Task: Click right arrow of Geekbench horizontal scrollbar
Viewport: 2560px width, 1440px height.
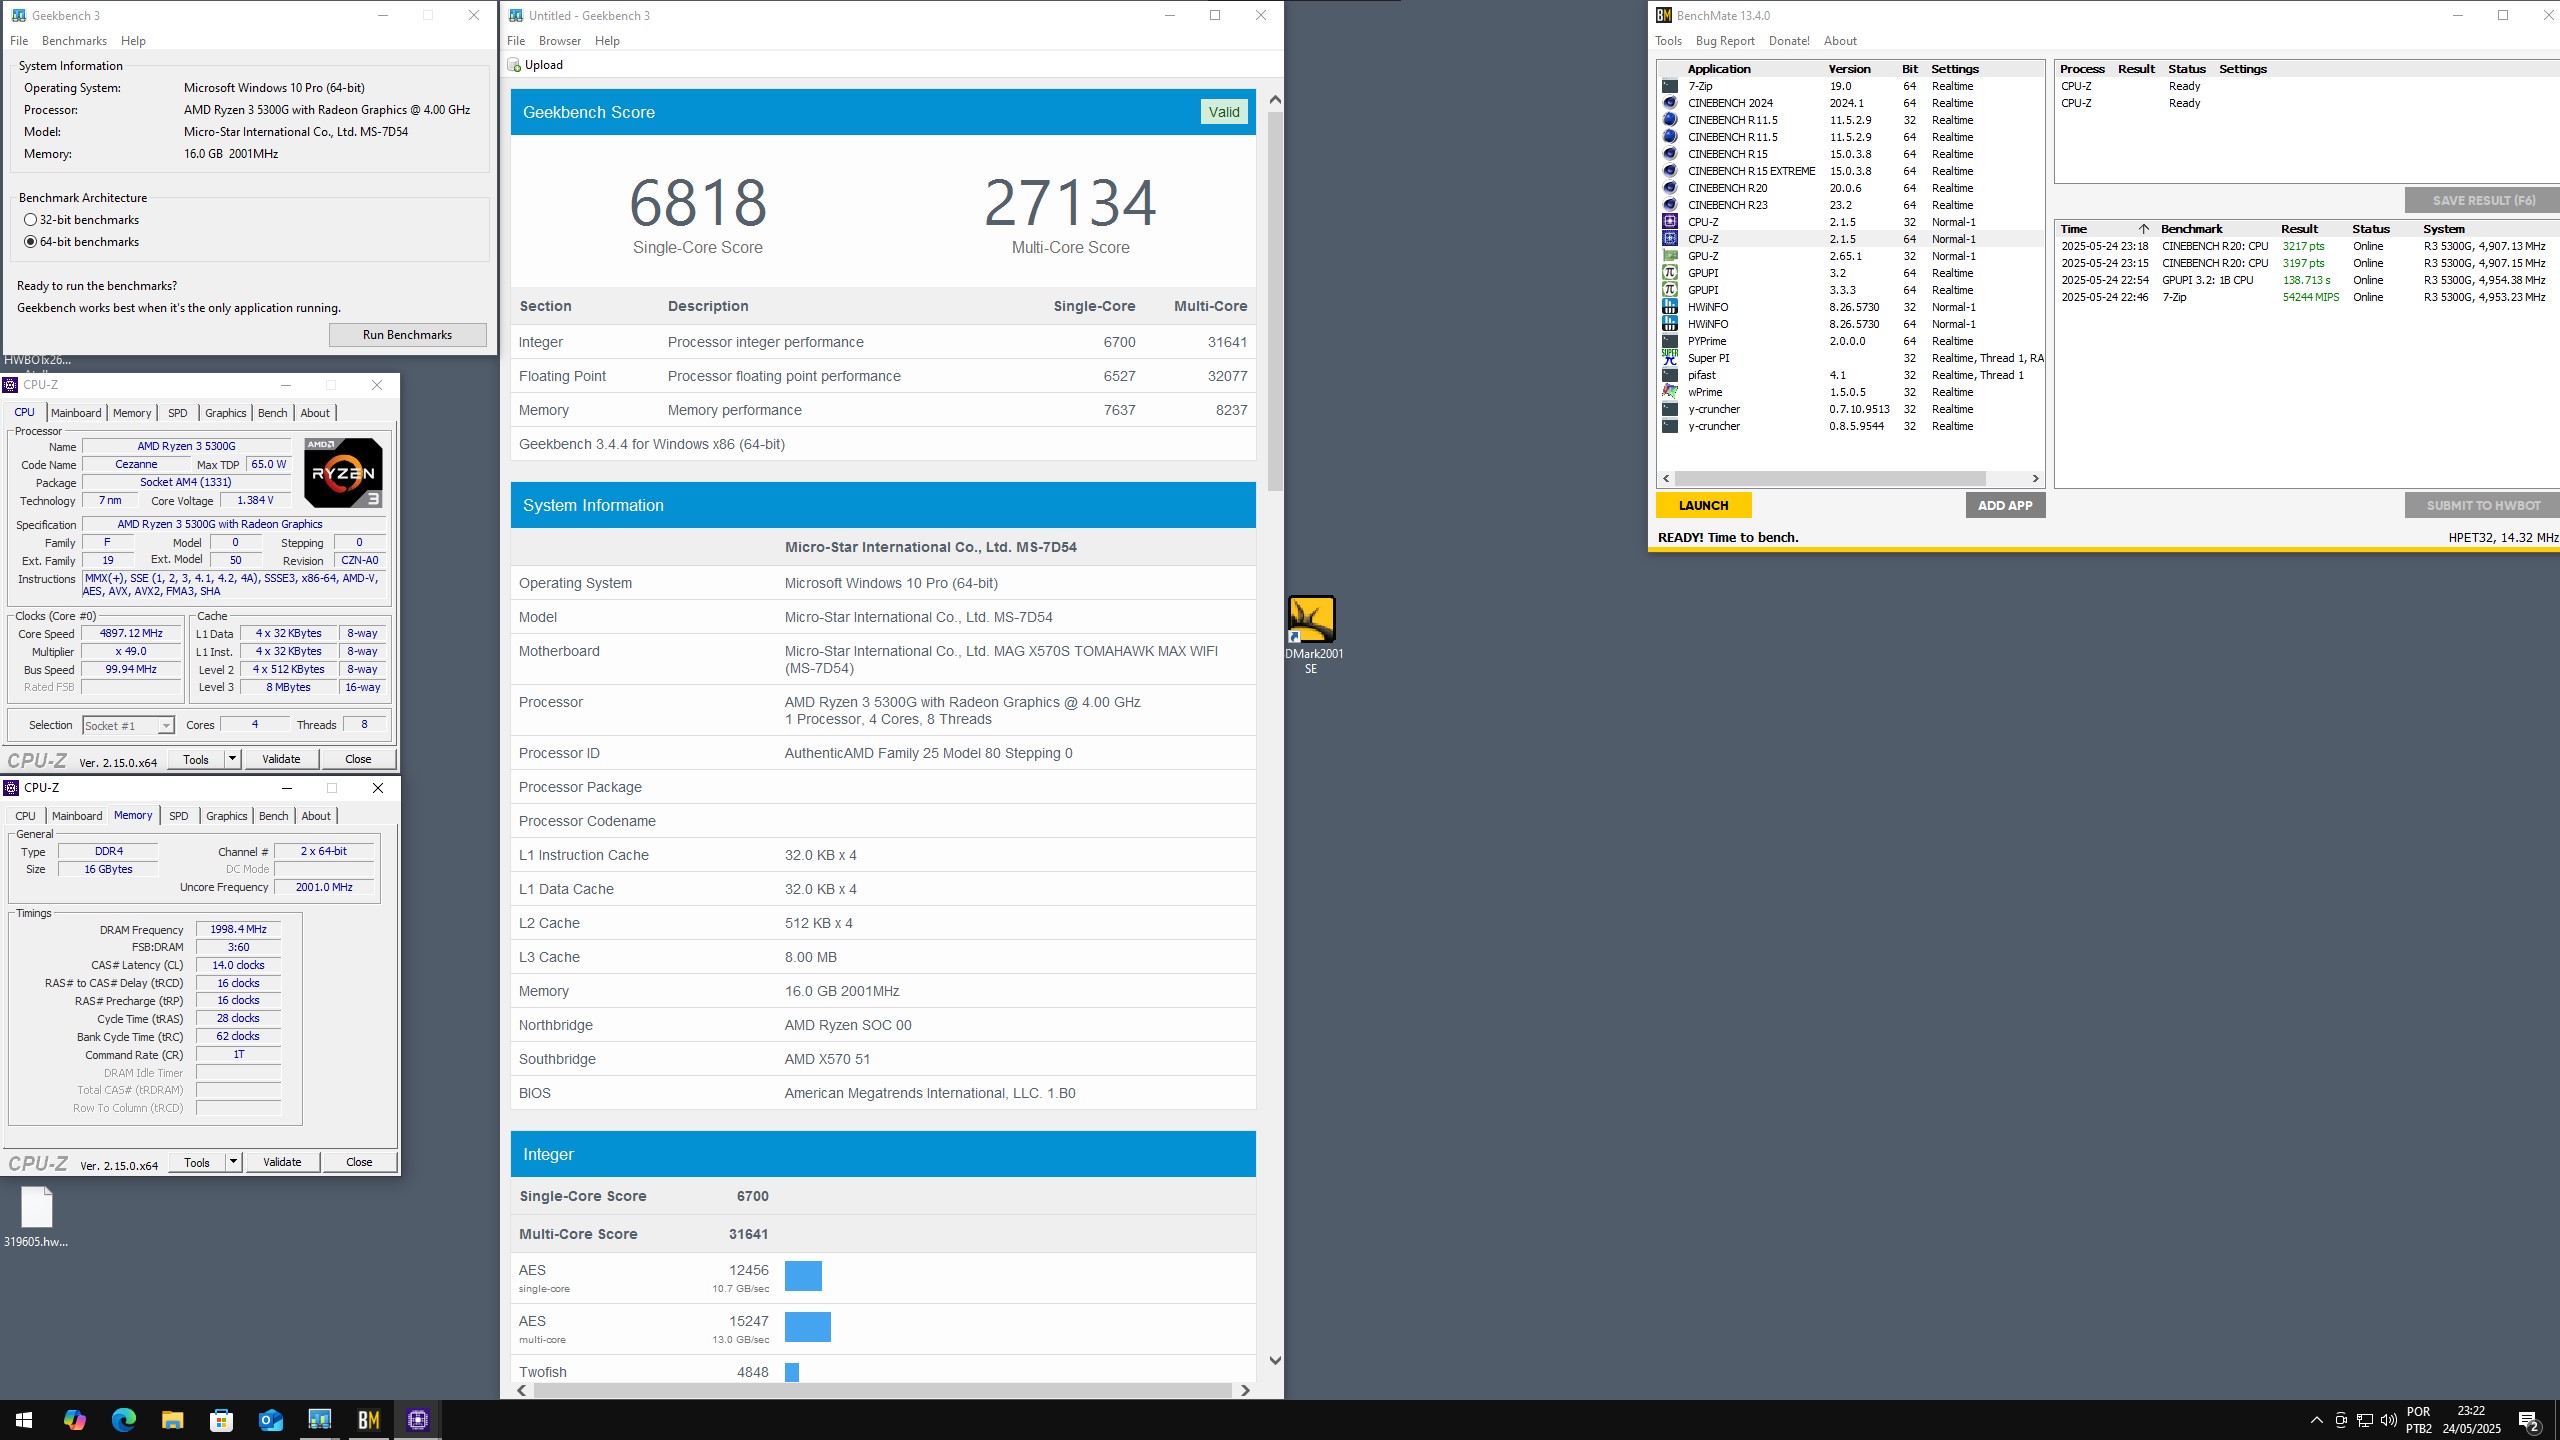Action: coord(1244,1390)
